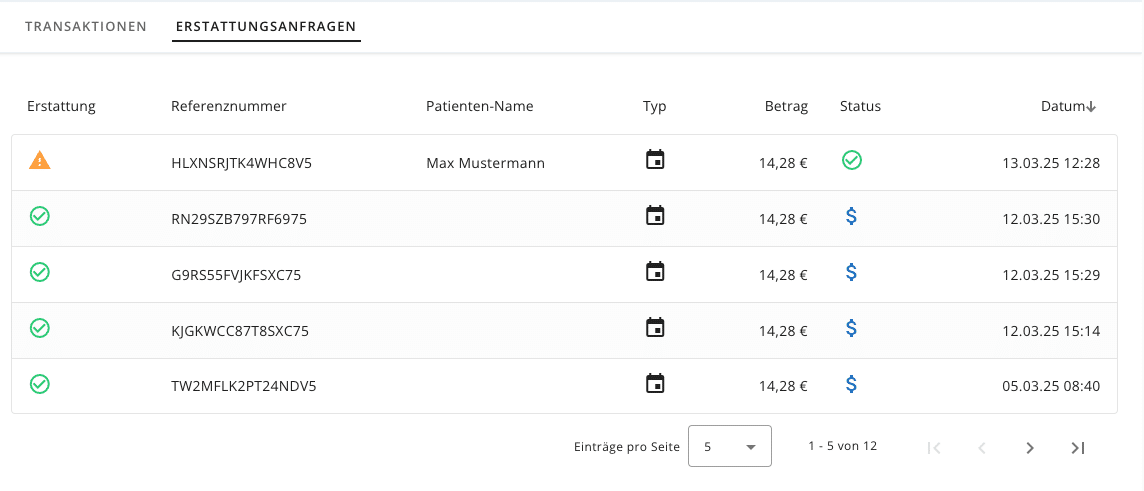Open reference number G9RS55FVJKFSXC75 row
This screenshot has width=1144, height=491.
tap(236, 275)
